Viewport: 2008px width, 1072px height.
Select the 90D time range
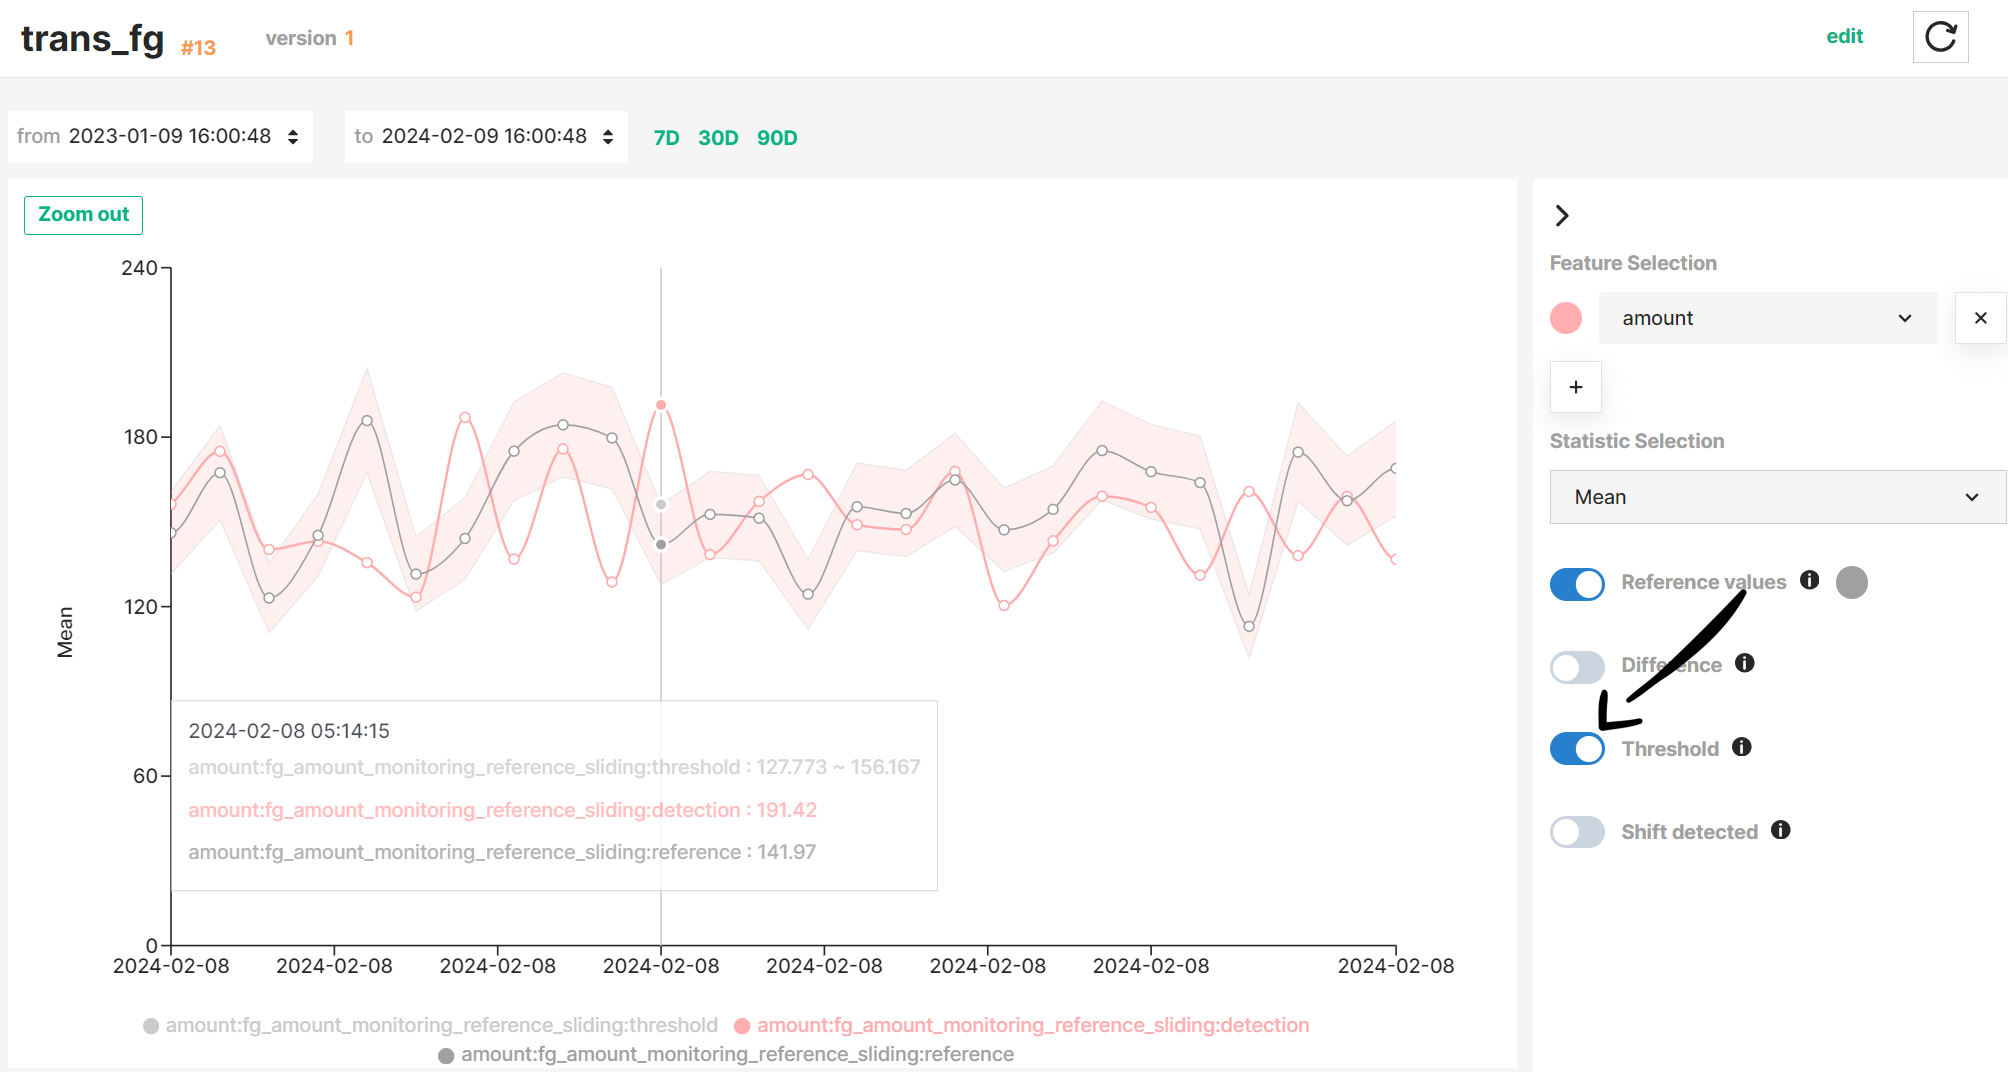pos(776,138)
